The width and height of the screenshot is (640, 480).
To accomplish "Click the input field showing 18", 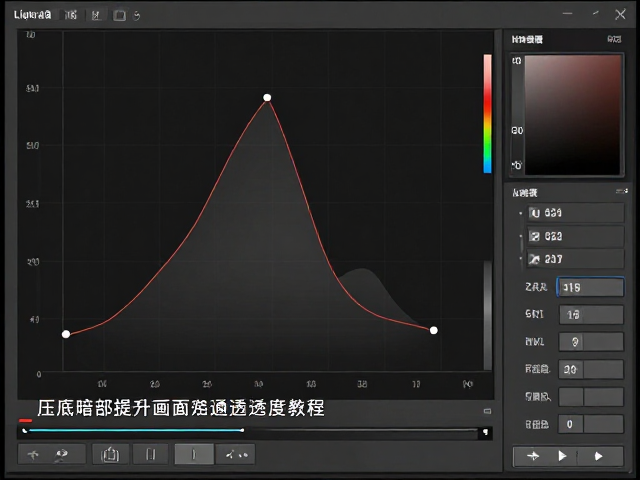I will click(x=591, y=314).
